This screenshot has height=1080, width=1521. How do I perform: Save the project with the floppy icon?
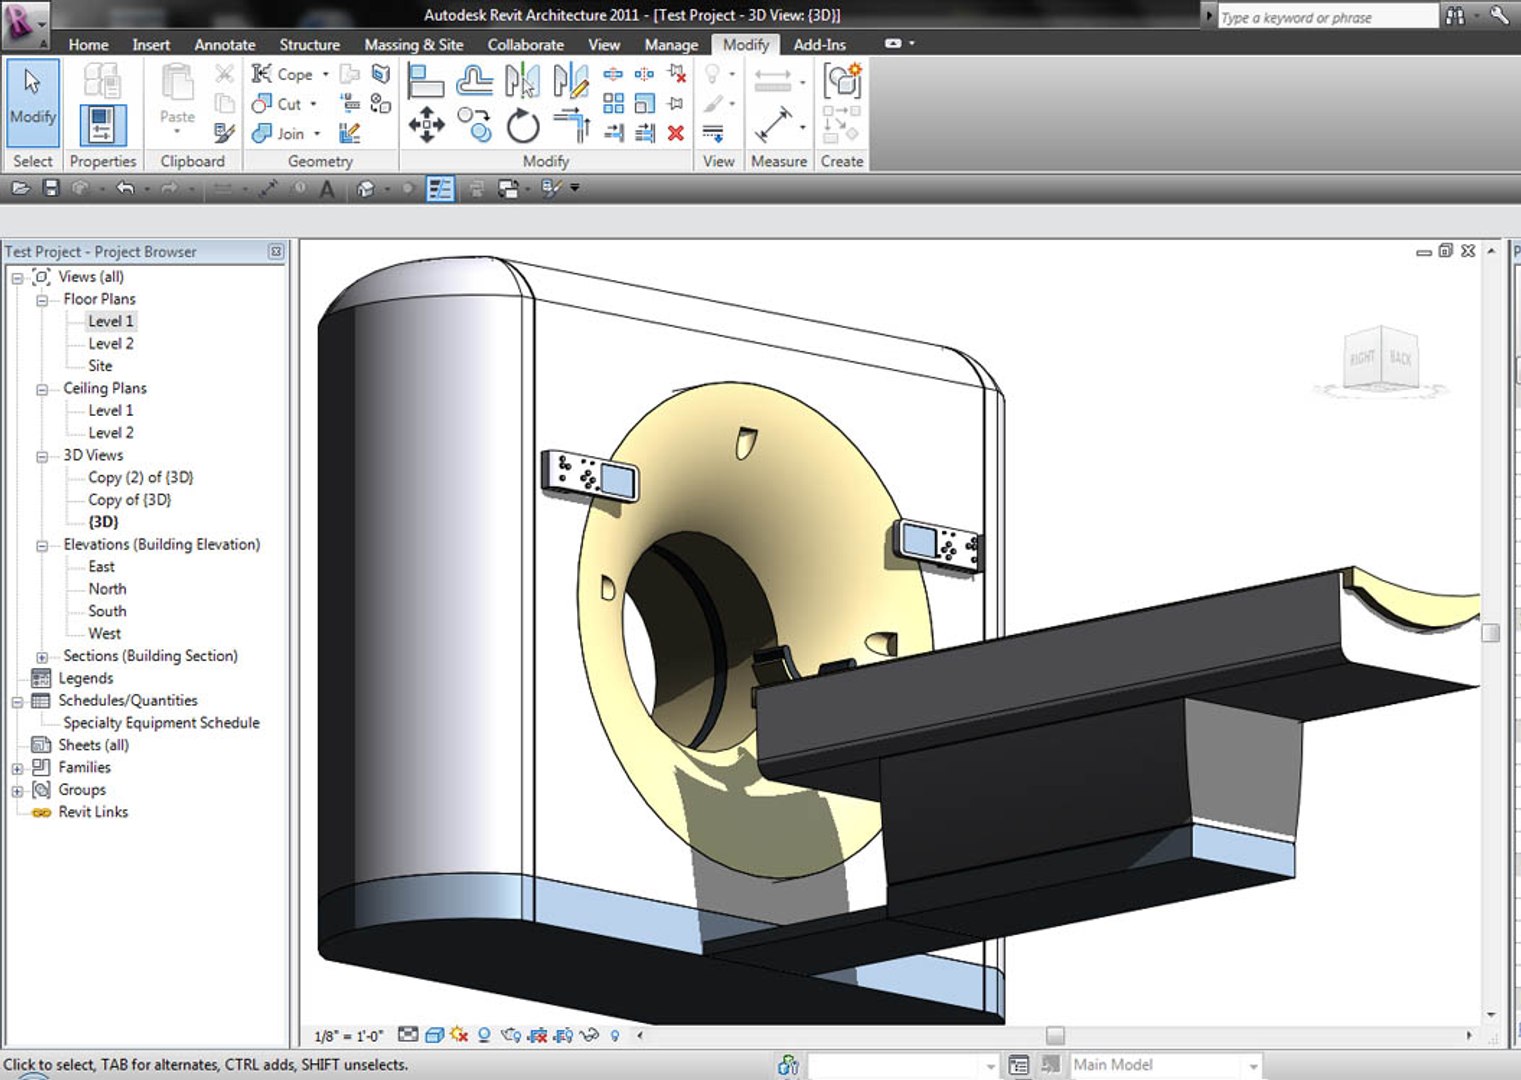pos(51,188)
